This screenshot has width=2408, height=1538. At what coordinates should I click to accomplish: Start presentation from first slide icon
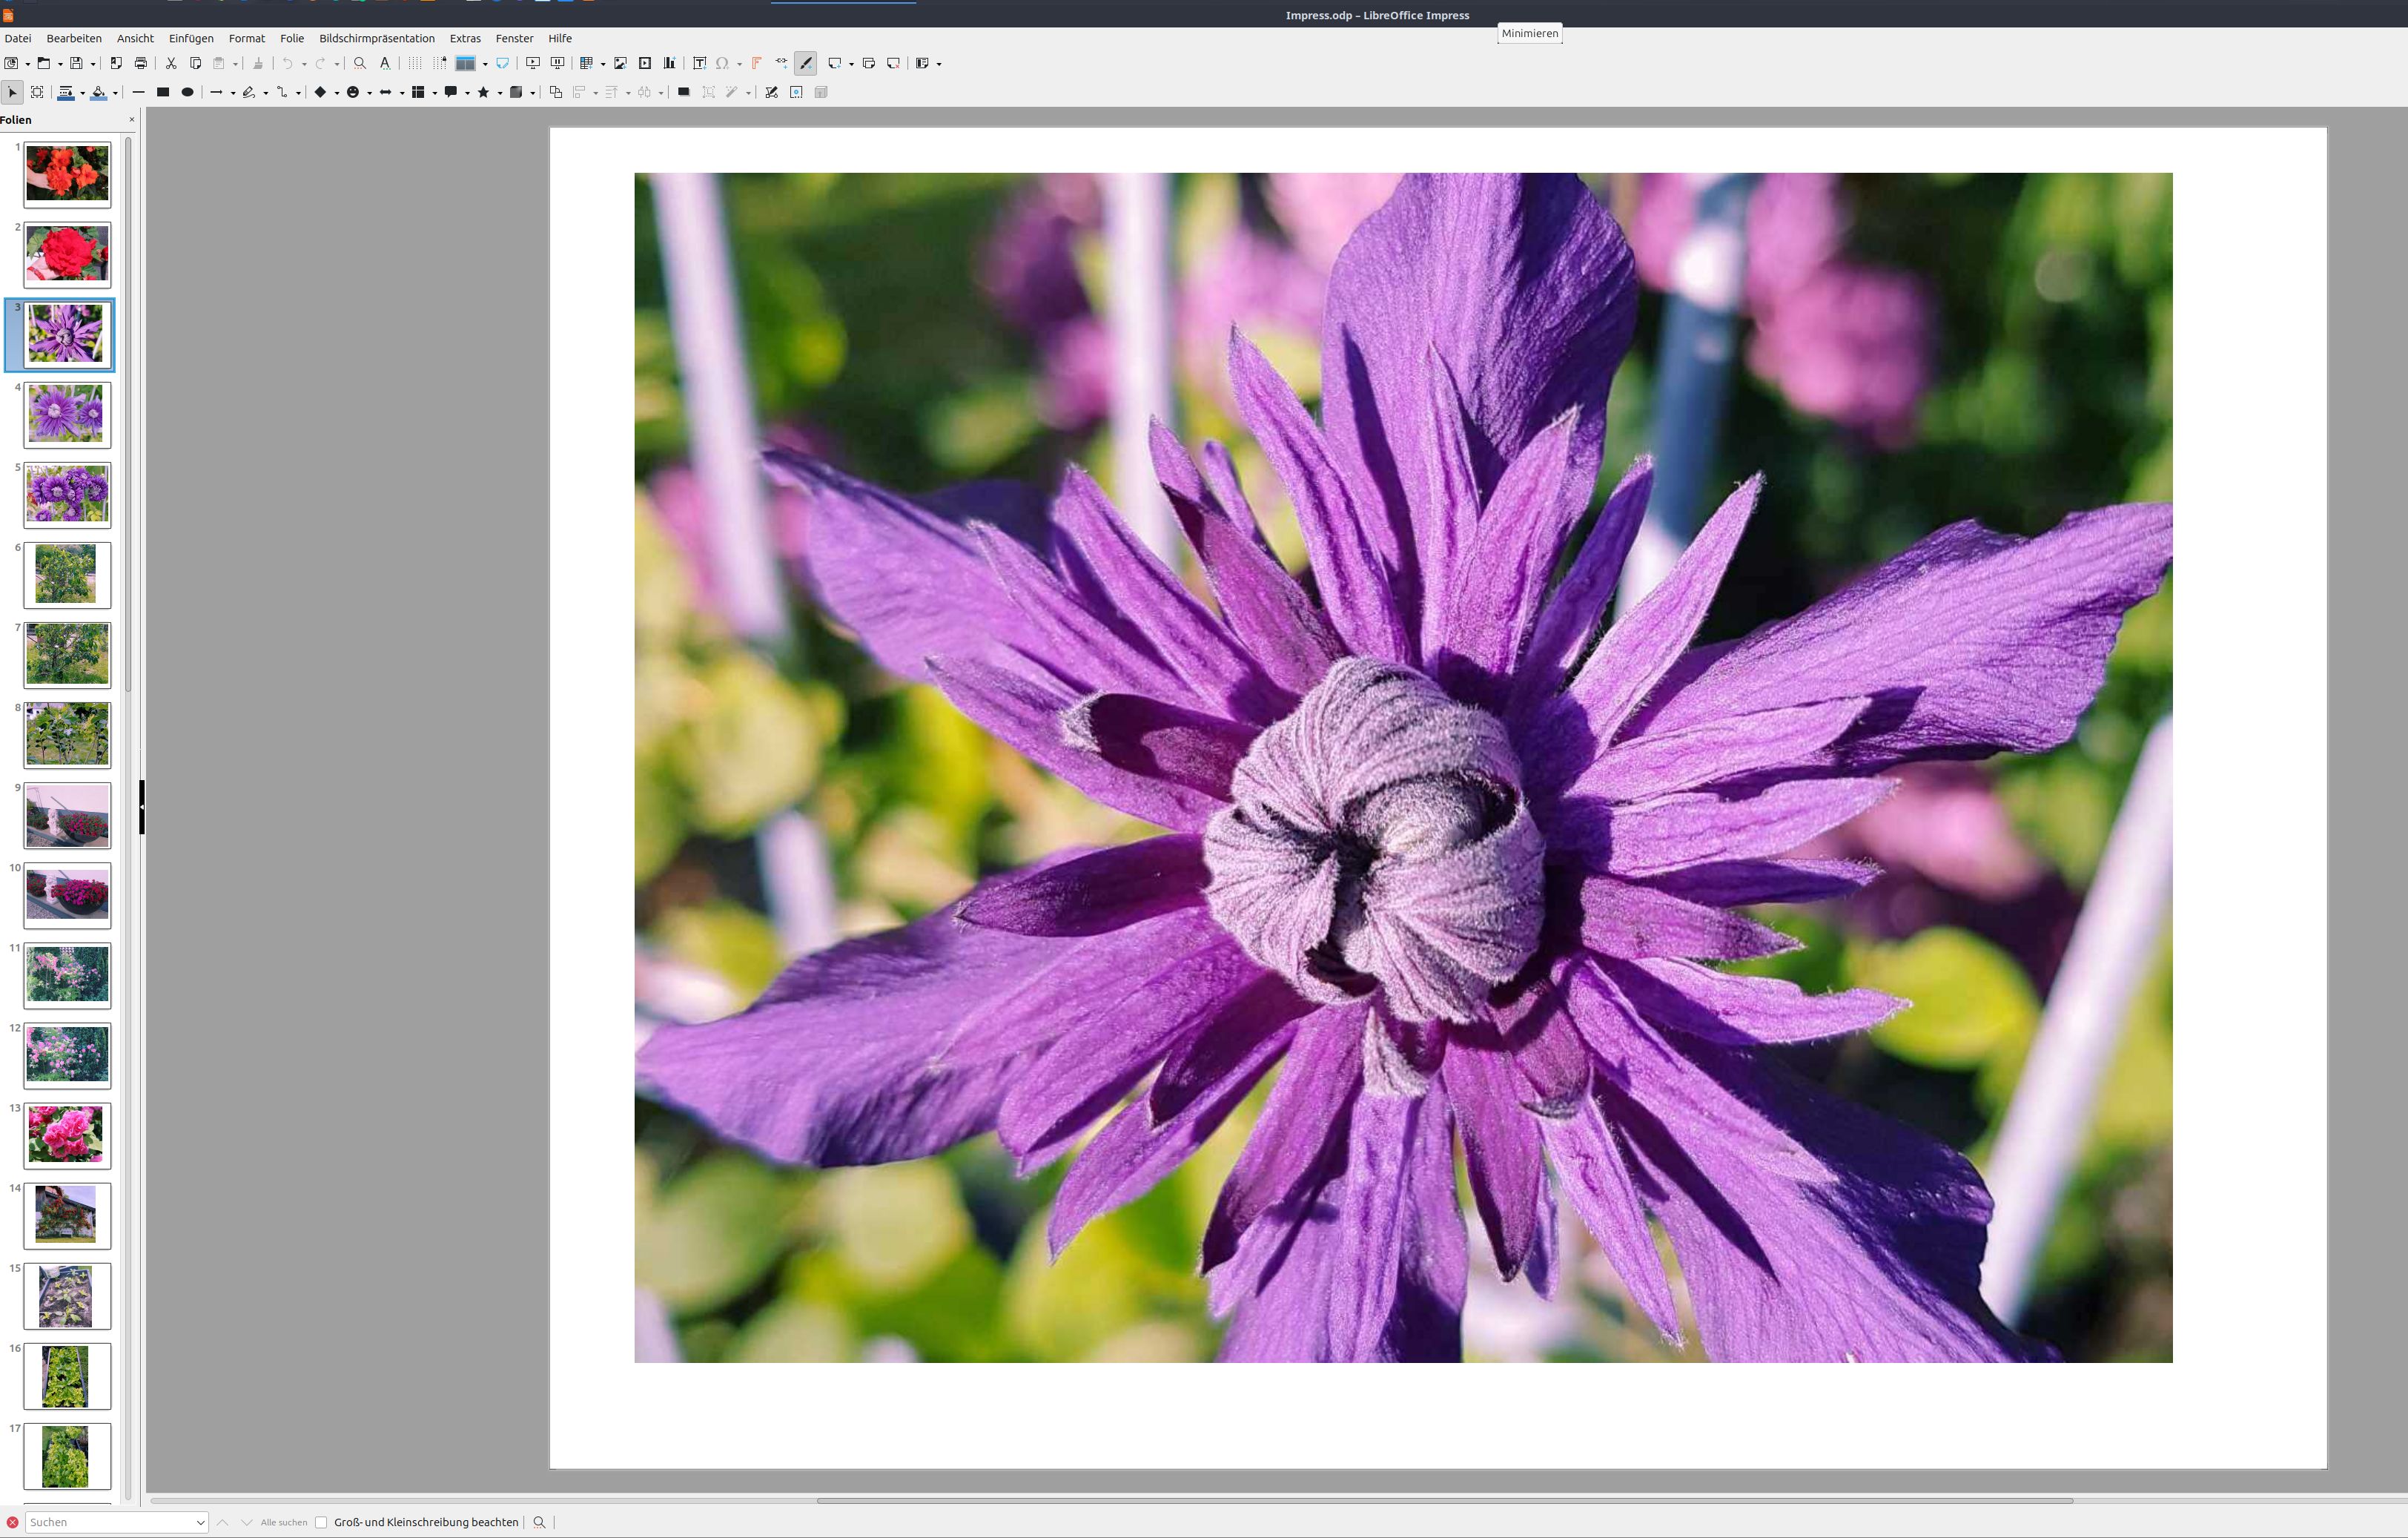tap(533, 63)
